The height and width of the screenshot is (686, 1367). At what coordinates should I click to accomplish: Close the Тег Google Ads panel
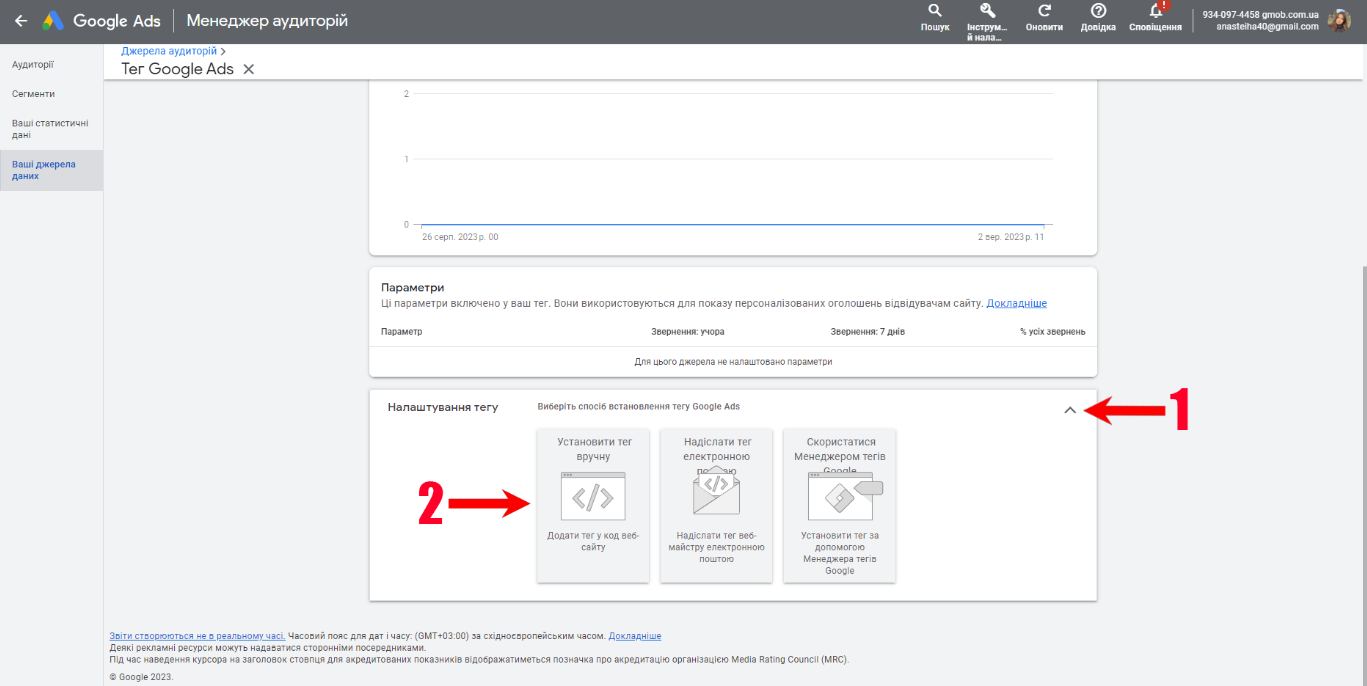coord(249,69)
